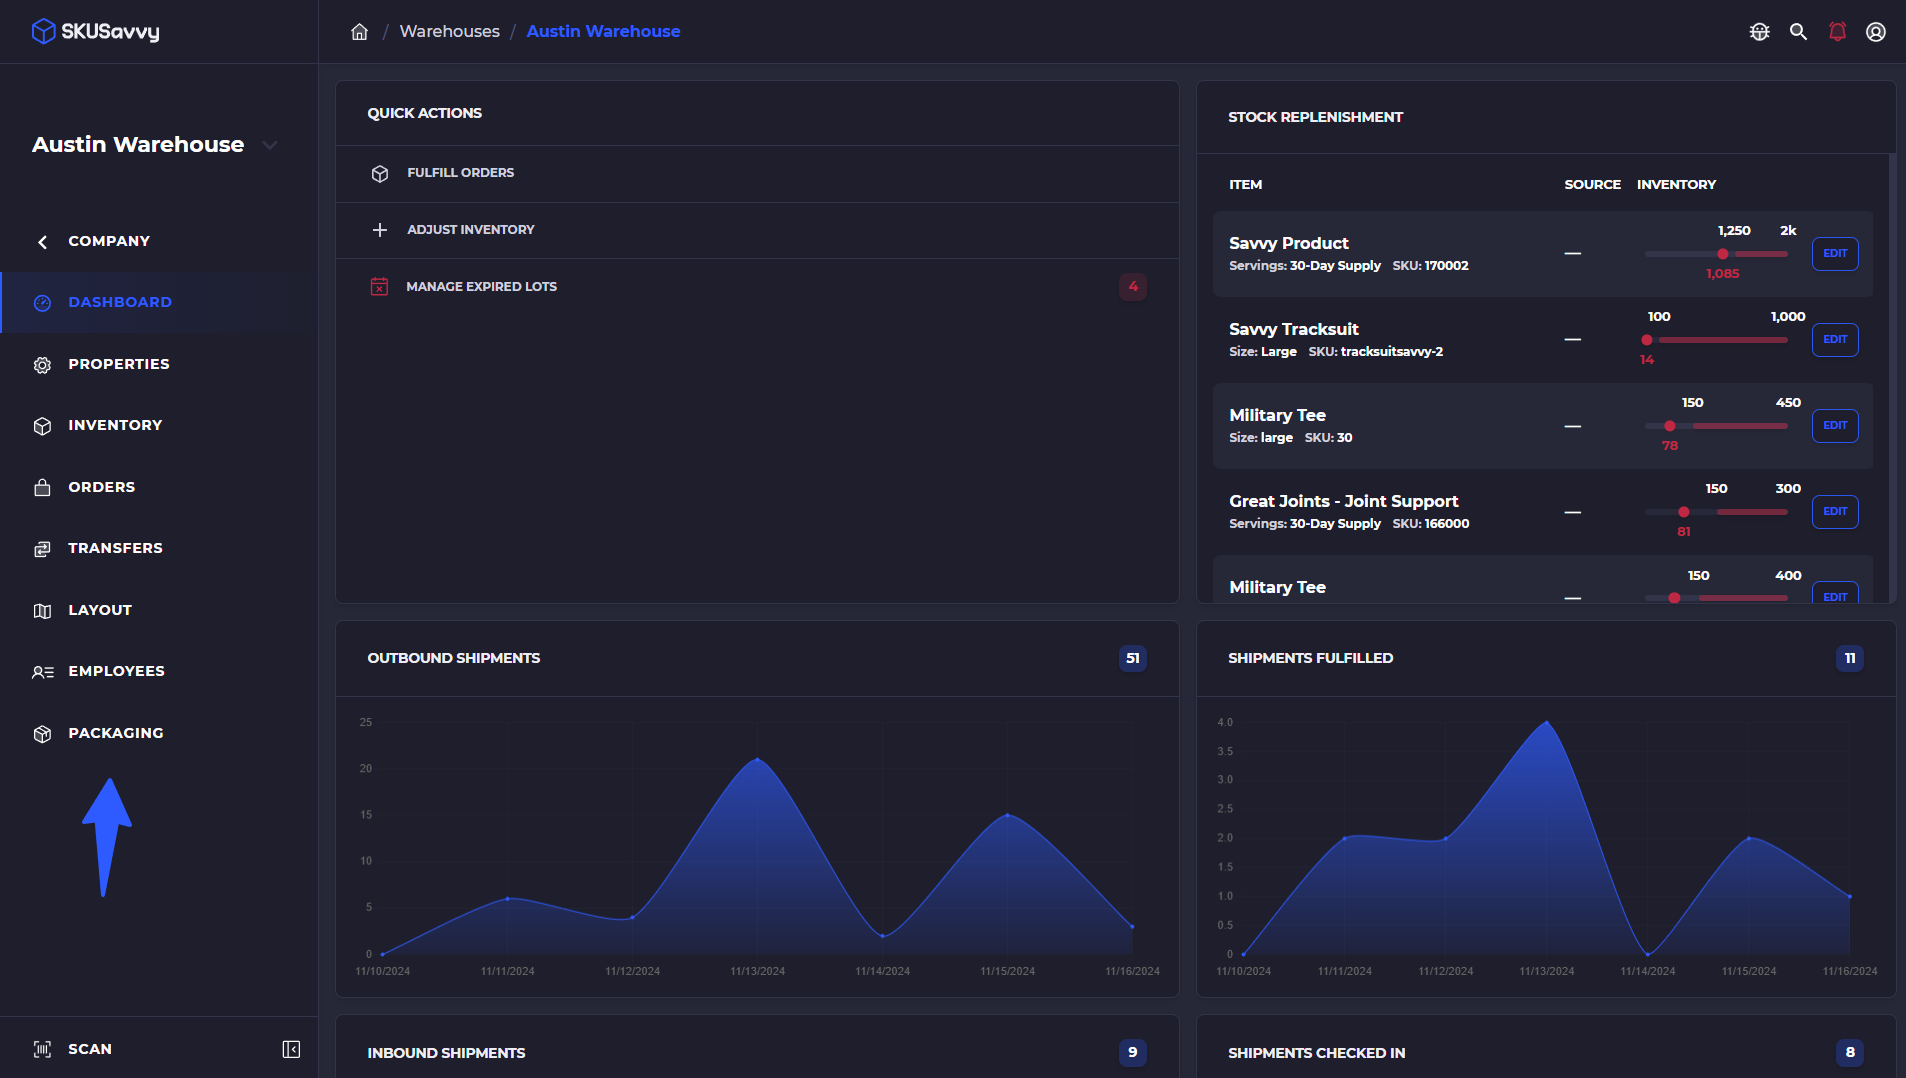This screenshot has width=1906, height=1078.
Task: Click the Stock Replenishment panel scrollbar
Action: tap(1892, 378)
